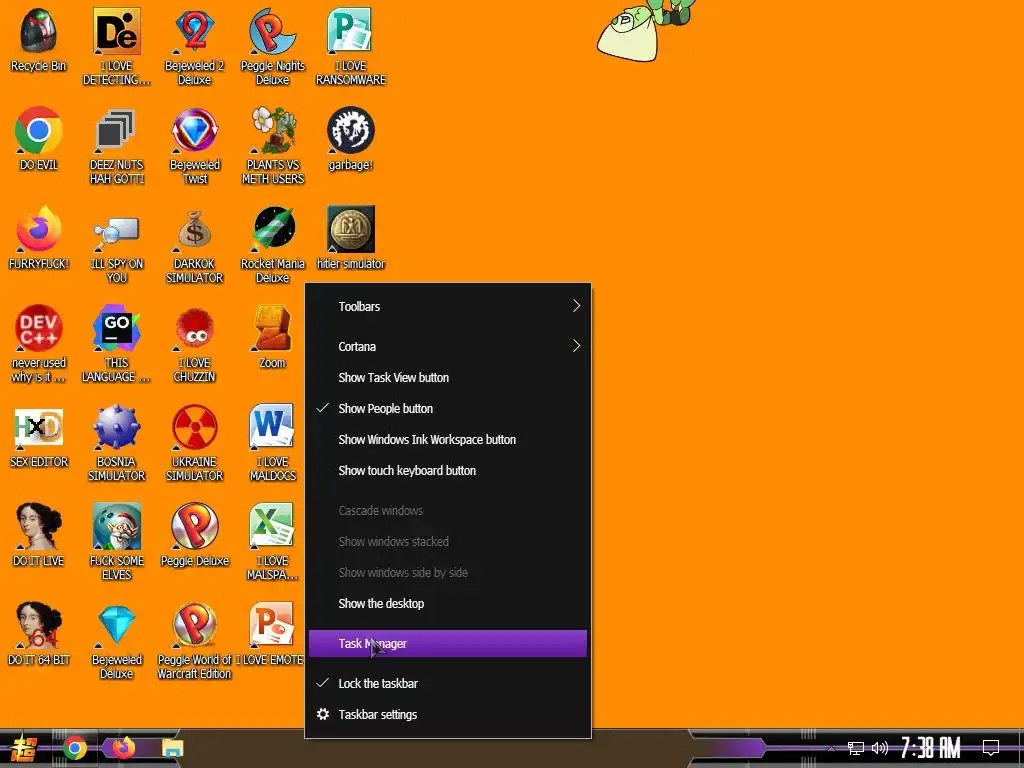Enable Show Windows Ink Workspace button
1024x768 pixels.
coord(448,440)
